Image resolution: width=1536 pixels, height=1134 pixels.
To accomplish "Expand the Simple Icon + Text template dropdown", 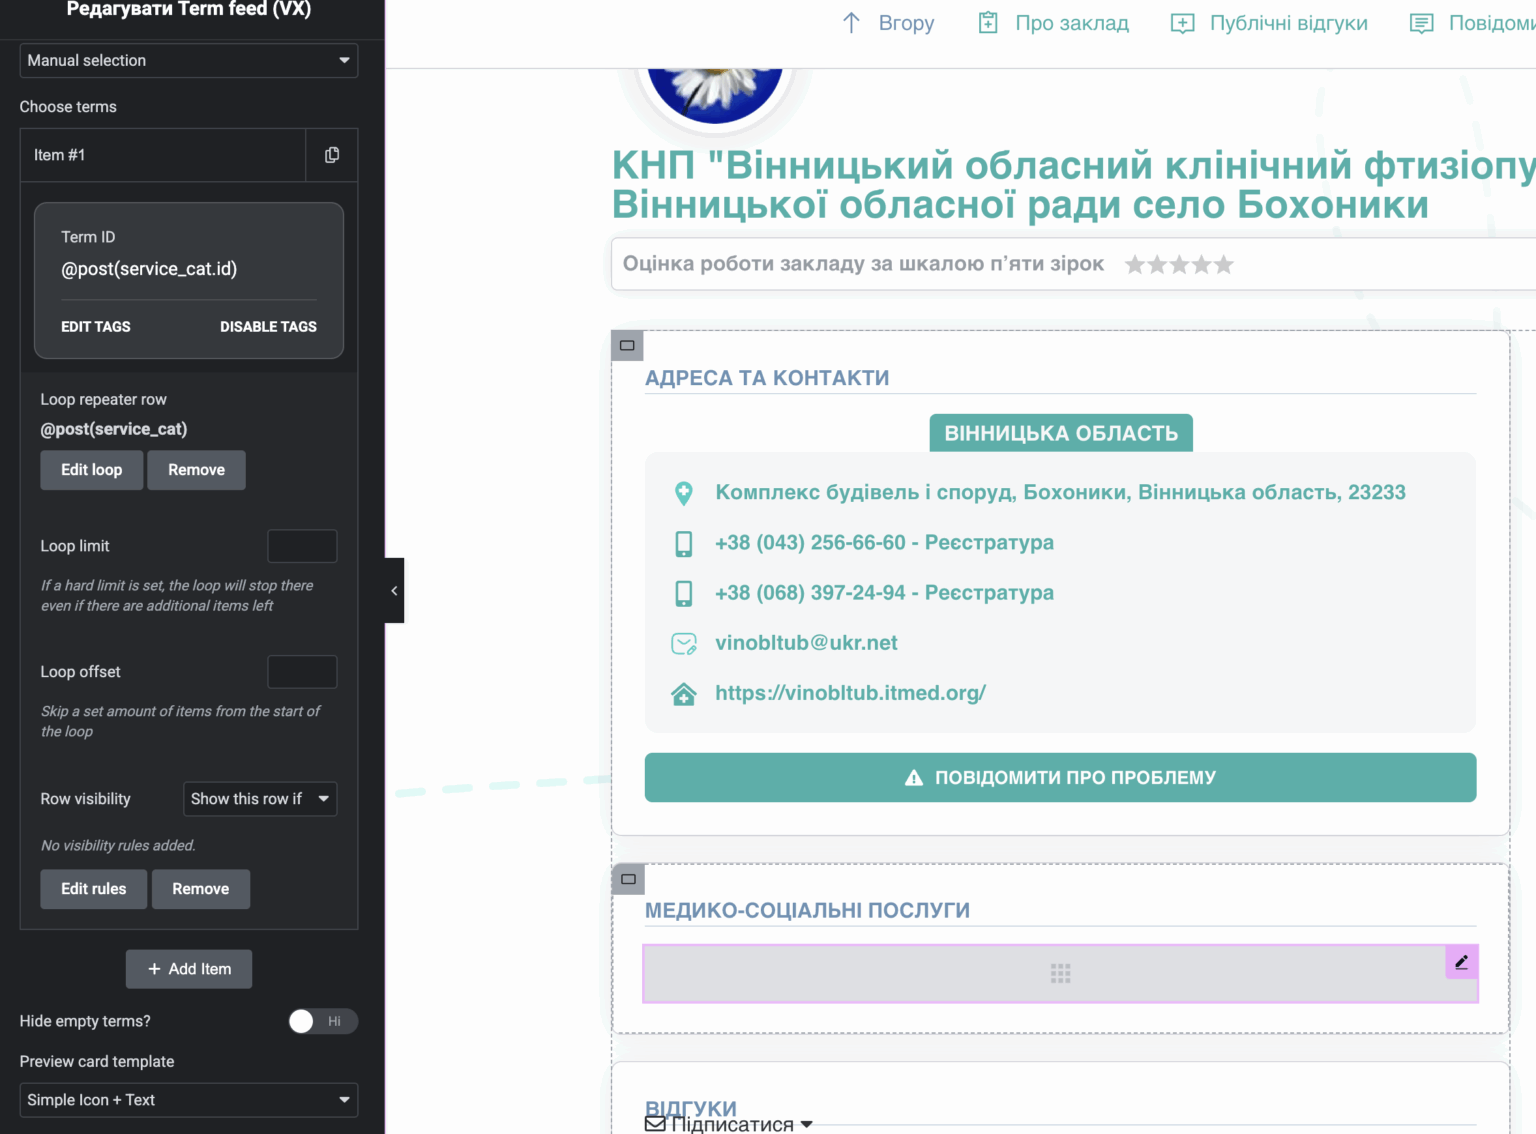I will (x=188, y=1100).
